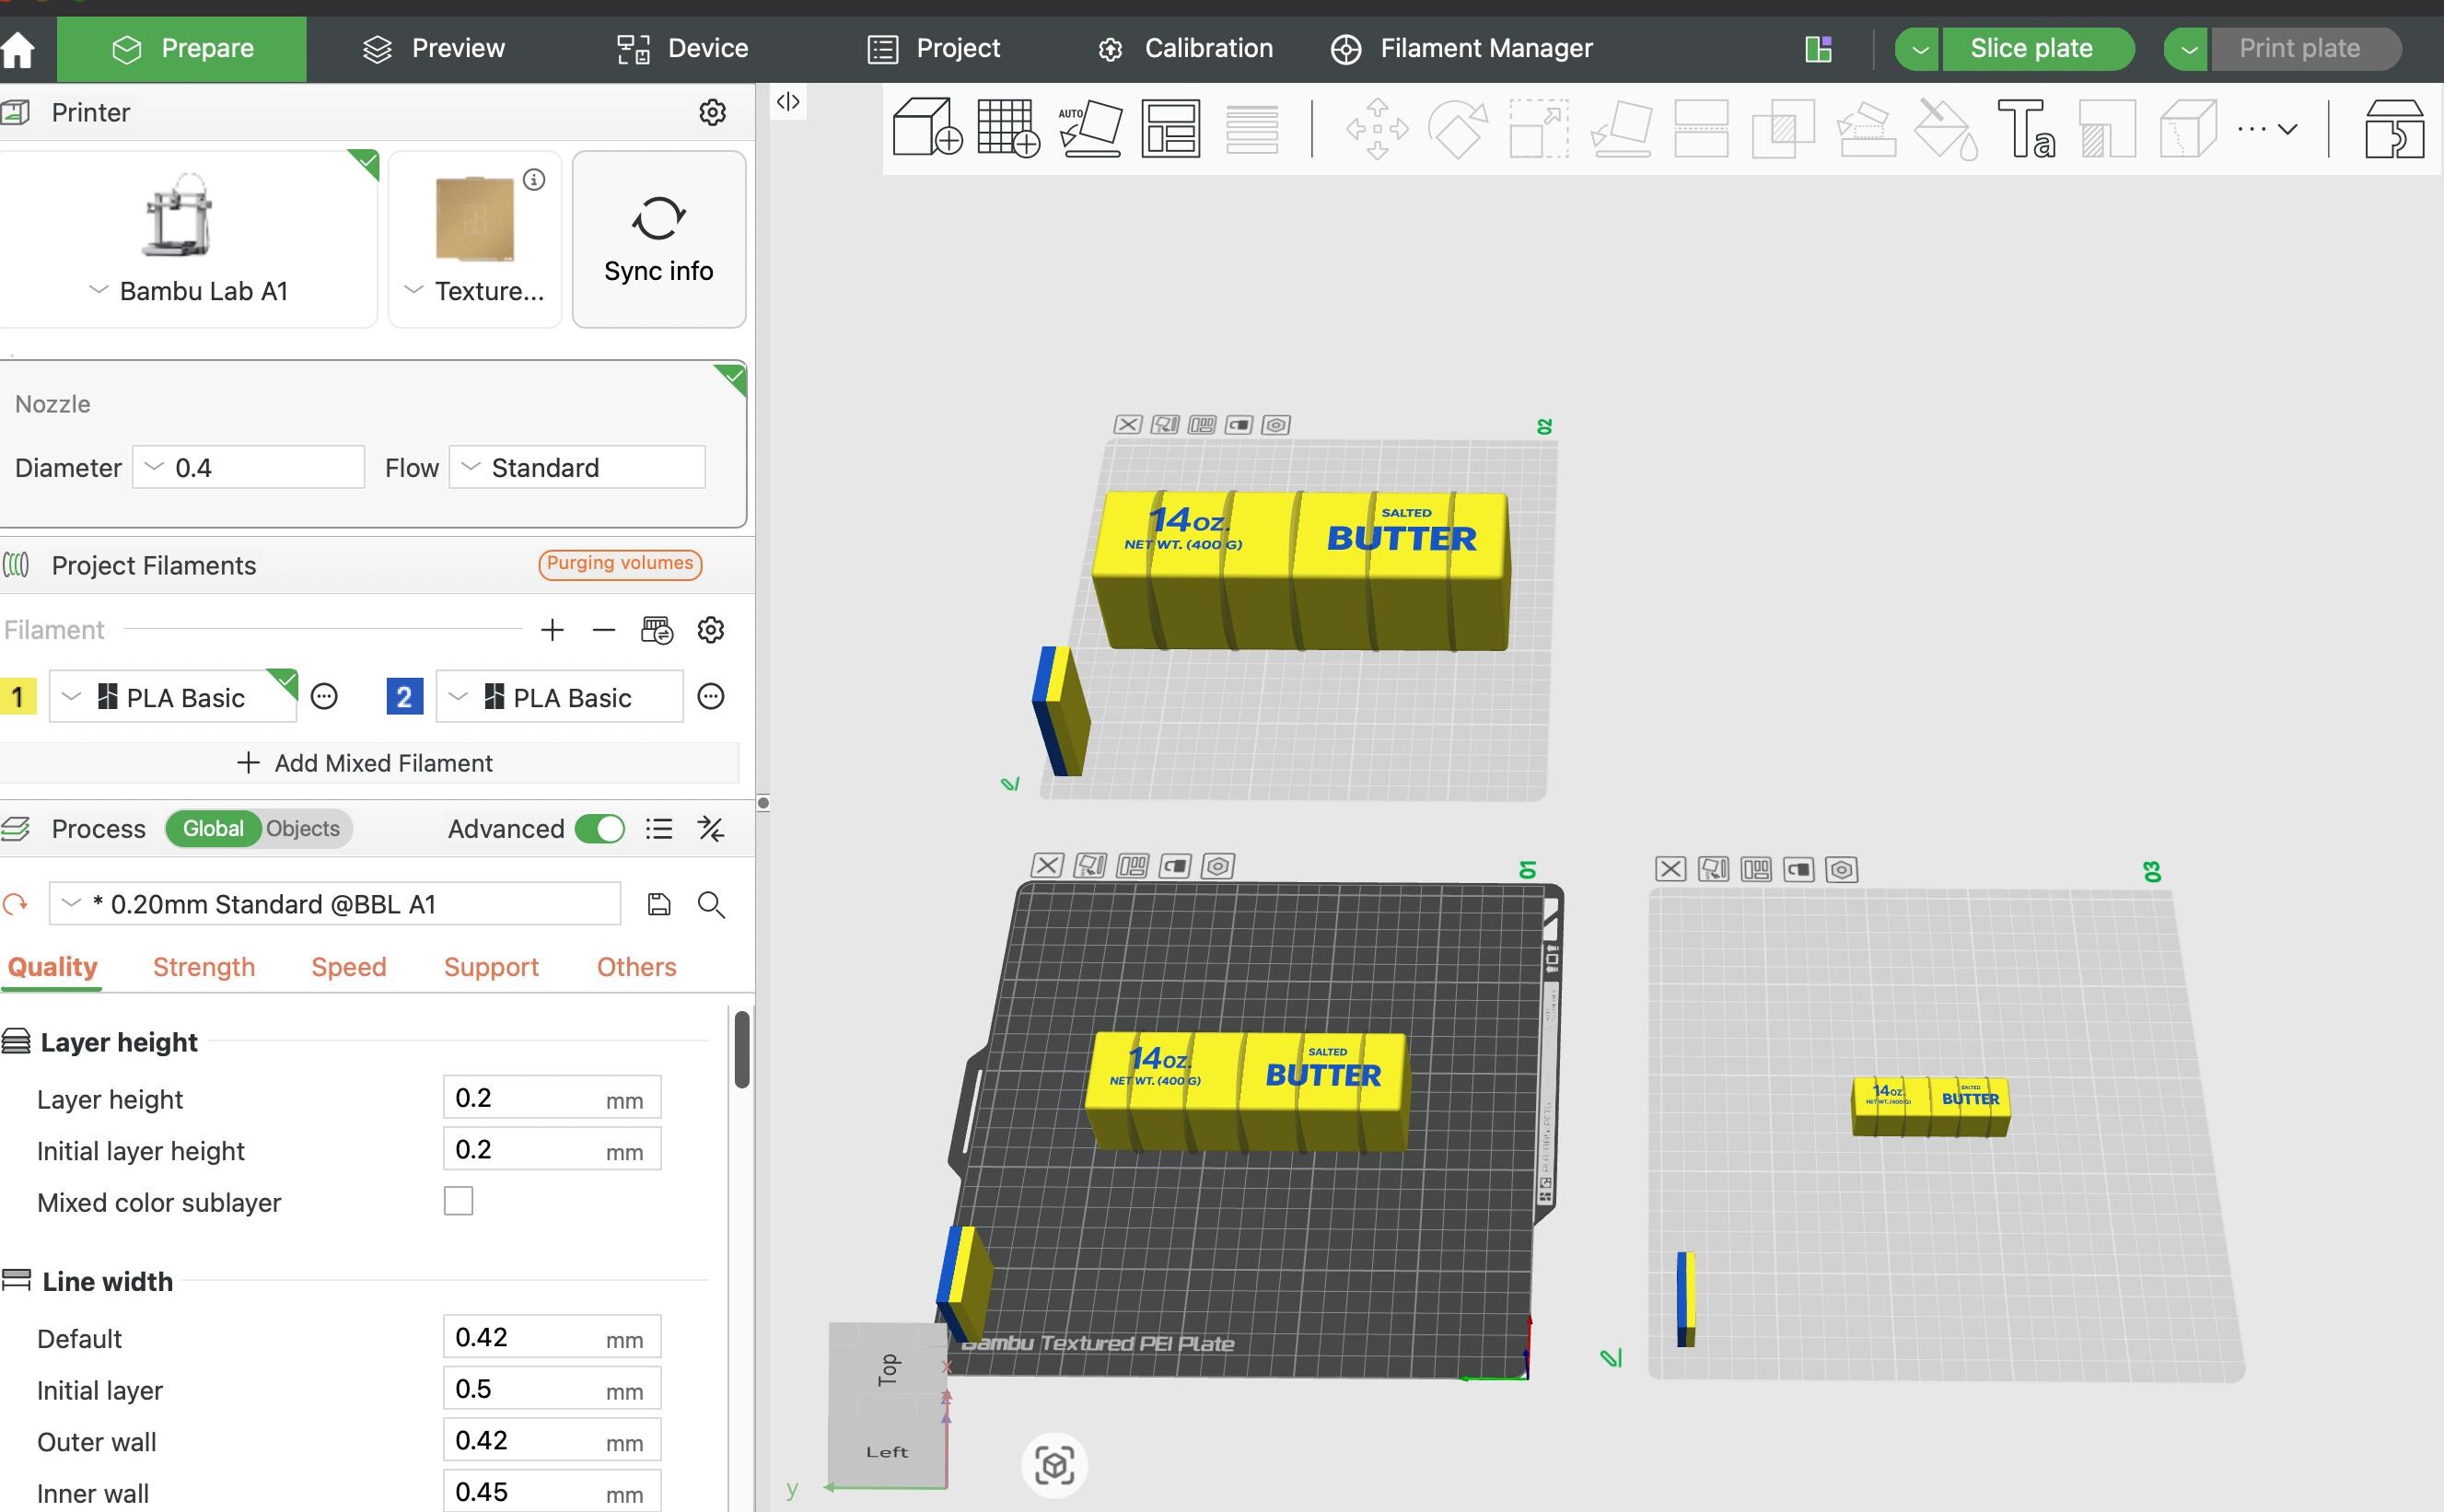Viewport: 2444px width, 1512px height.
Task: Open the printer settings gear icon
Action: [712, 112]
